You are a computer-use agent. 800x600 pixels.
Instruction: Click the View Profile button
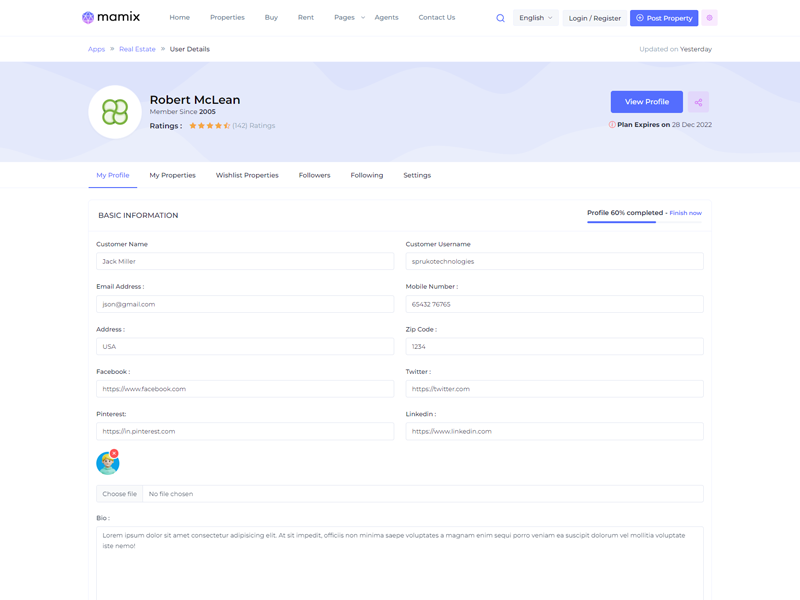646,102
